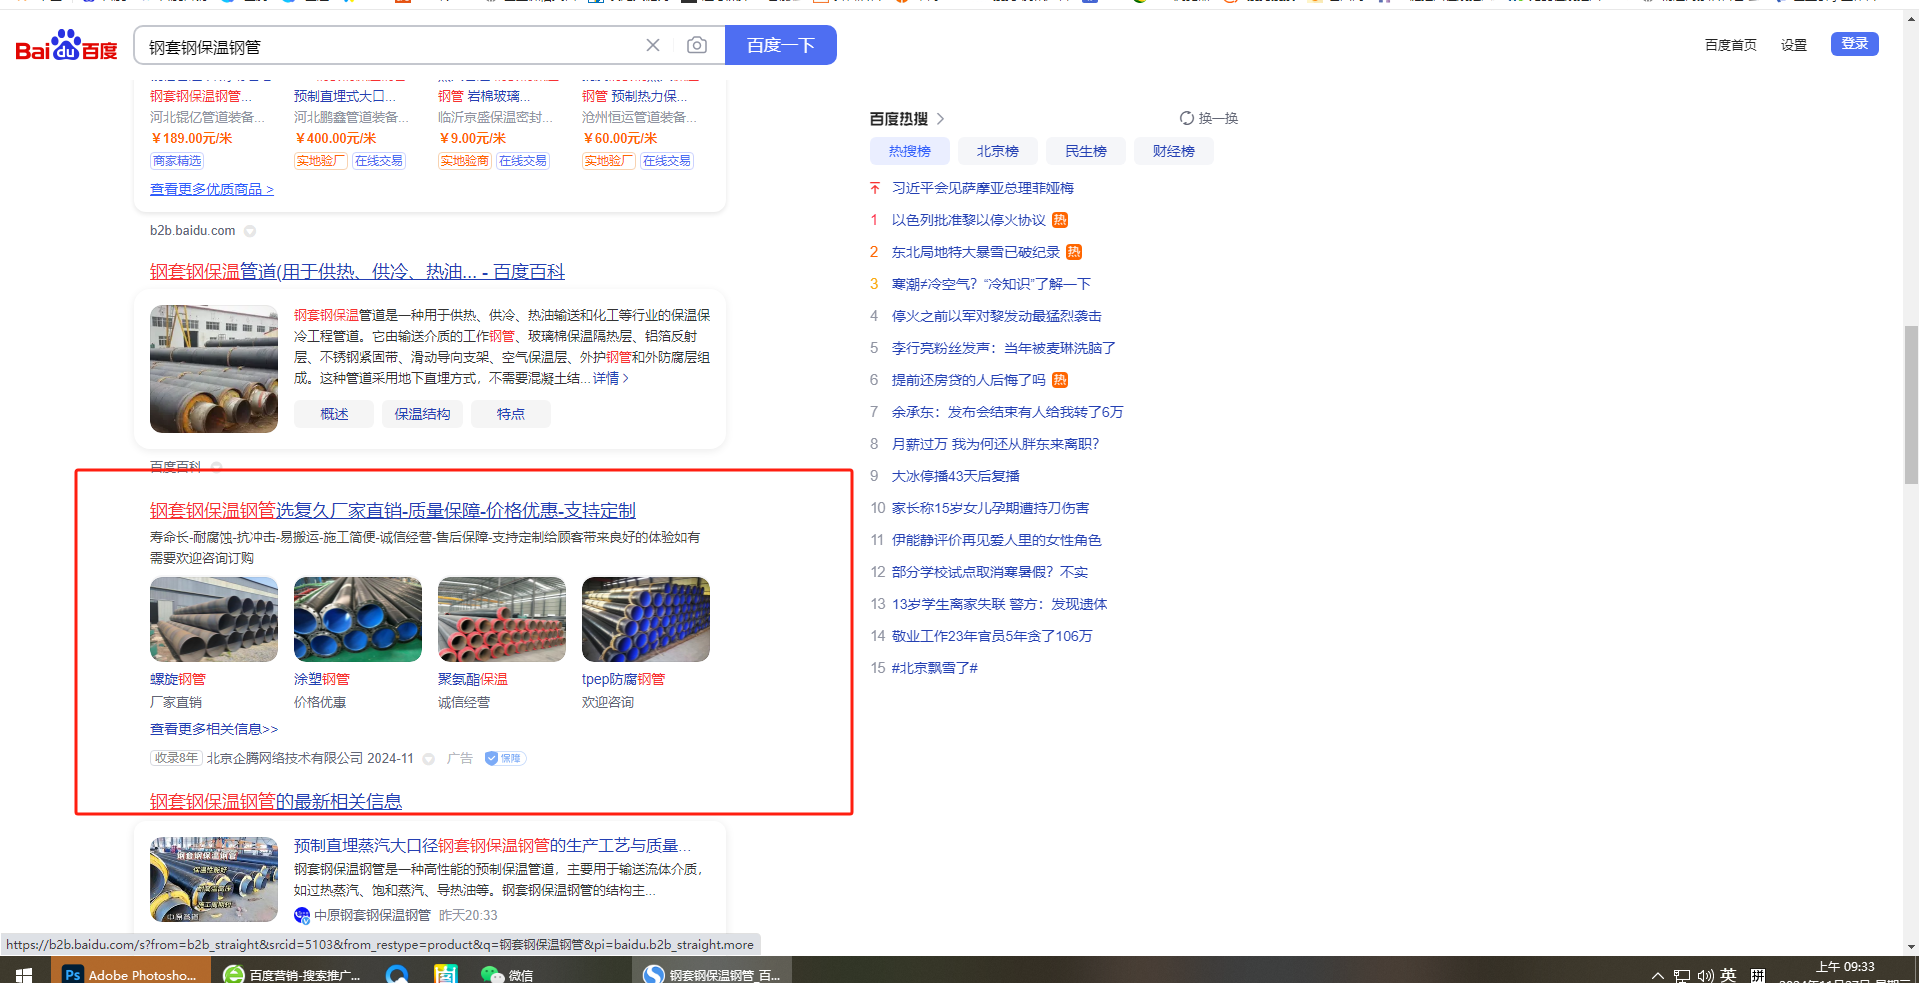Viewport: 1919px width, 983px height.
Task: Toggle the 英 input language indicator
Action: (1728, 975)
